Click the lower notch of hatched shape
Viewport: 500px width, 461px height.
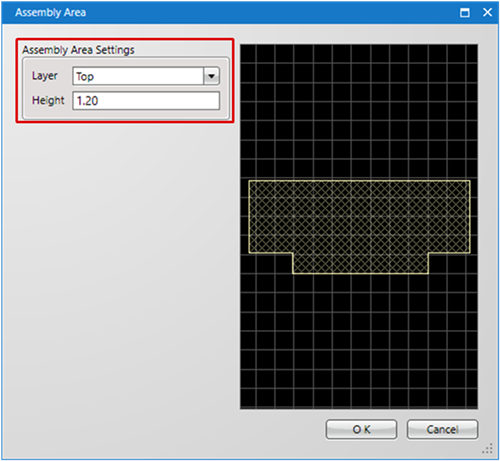[x=360, y=263]
